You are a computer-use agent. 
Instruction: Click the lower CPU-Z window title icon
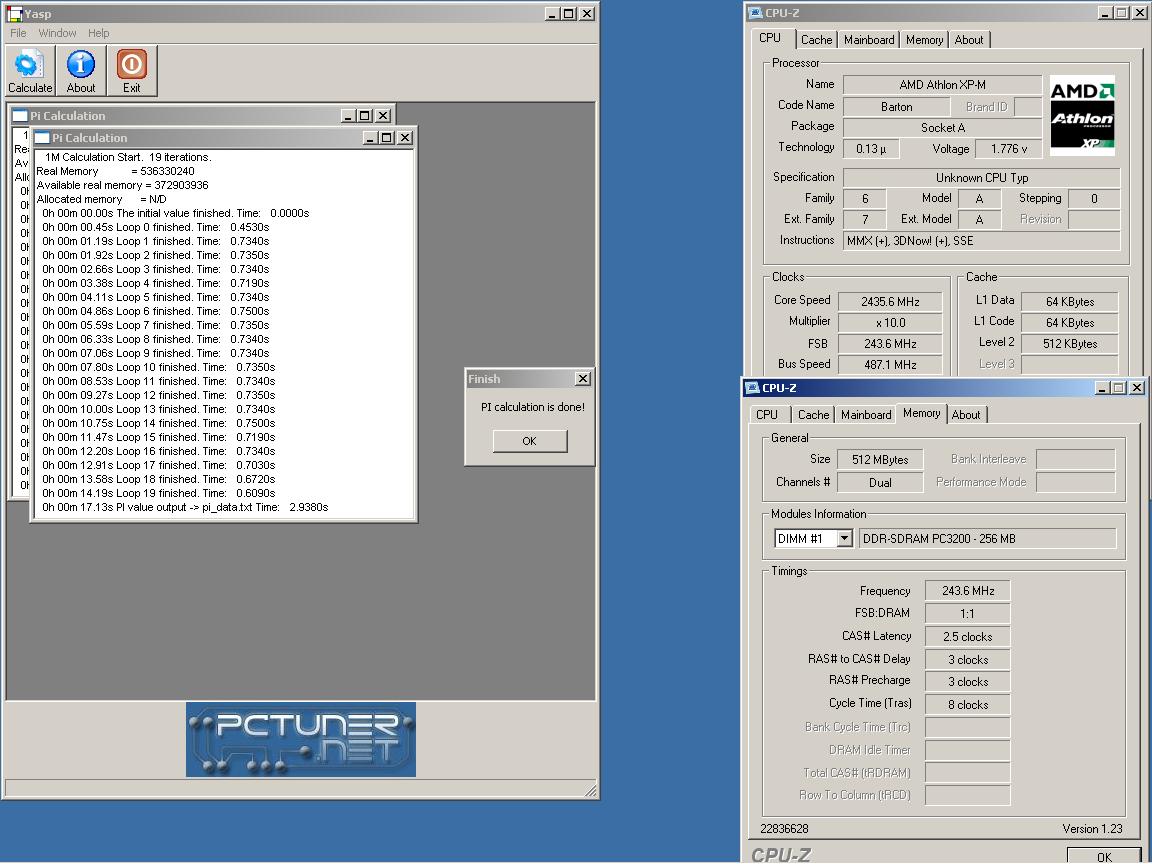coord(752,387)
